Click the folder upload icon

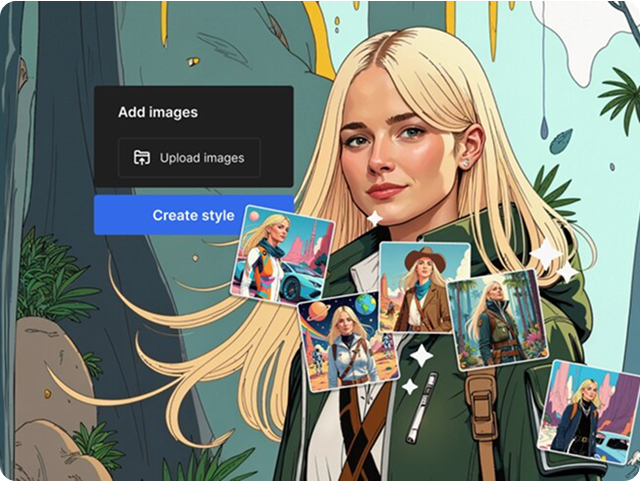[x=142, y=158]
